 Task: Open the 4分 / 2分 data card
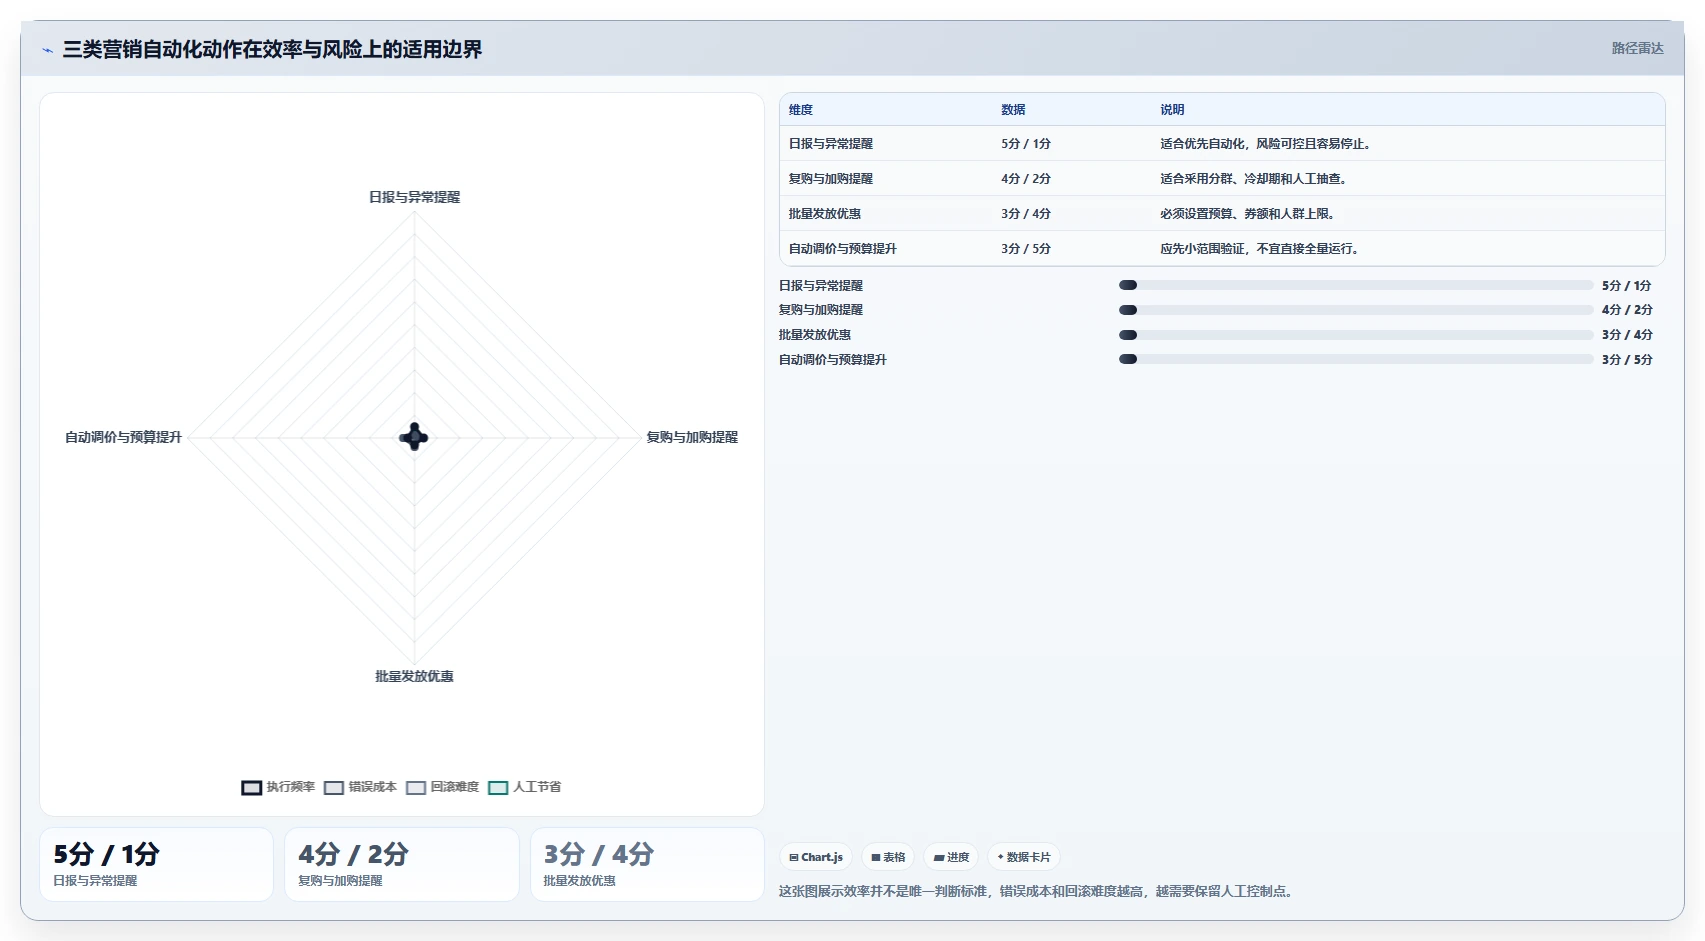[x=402, y=864]
